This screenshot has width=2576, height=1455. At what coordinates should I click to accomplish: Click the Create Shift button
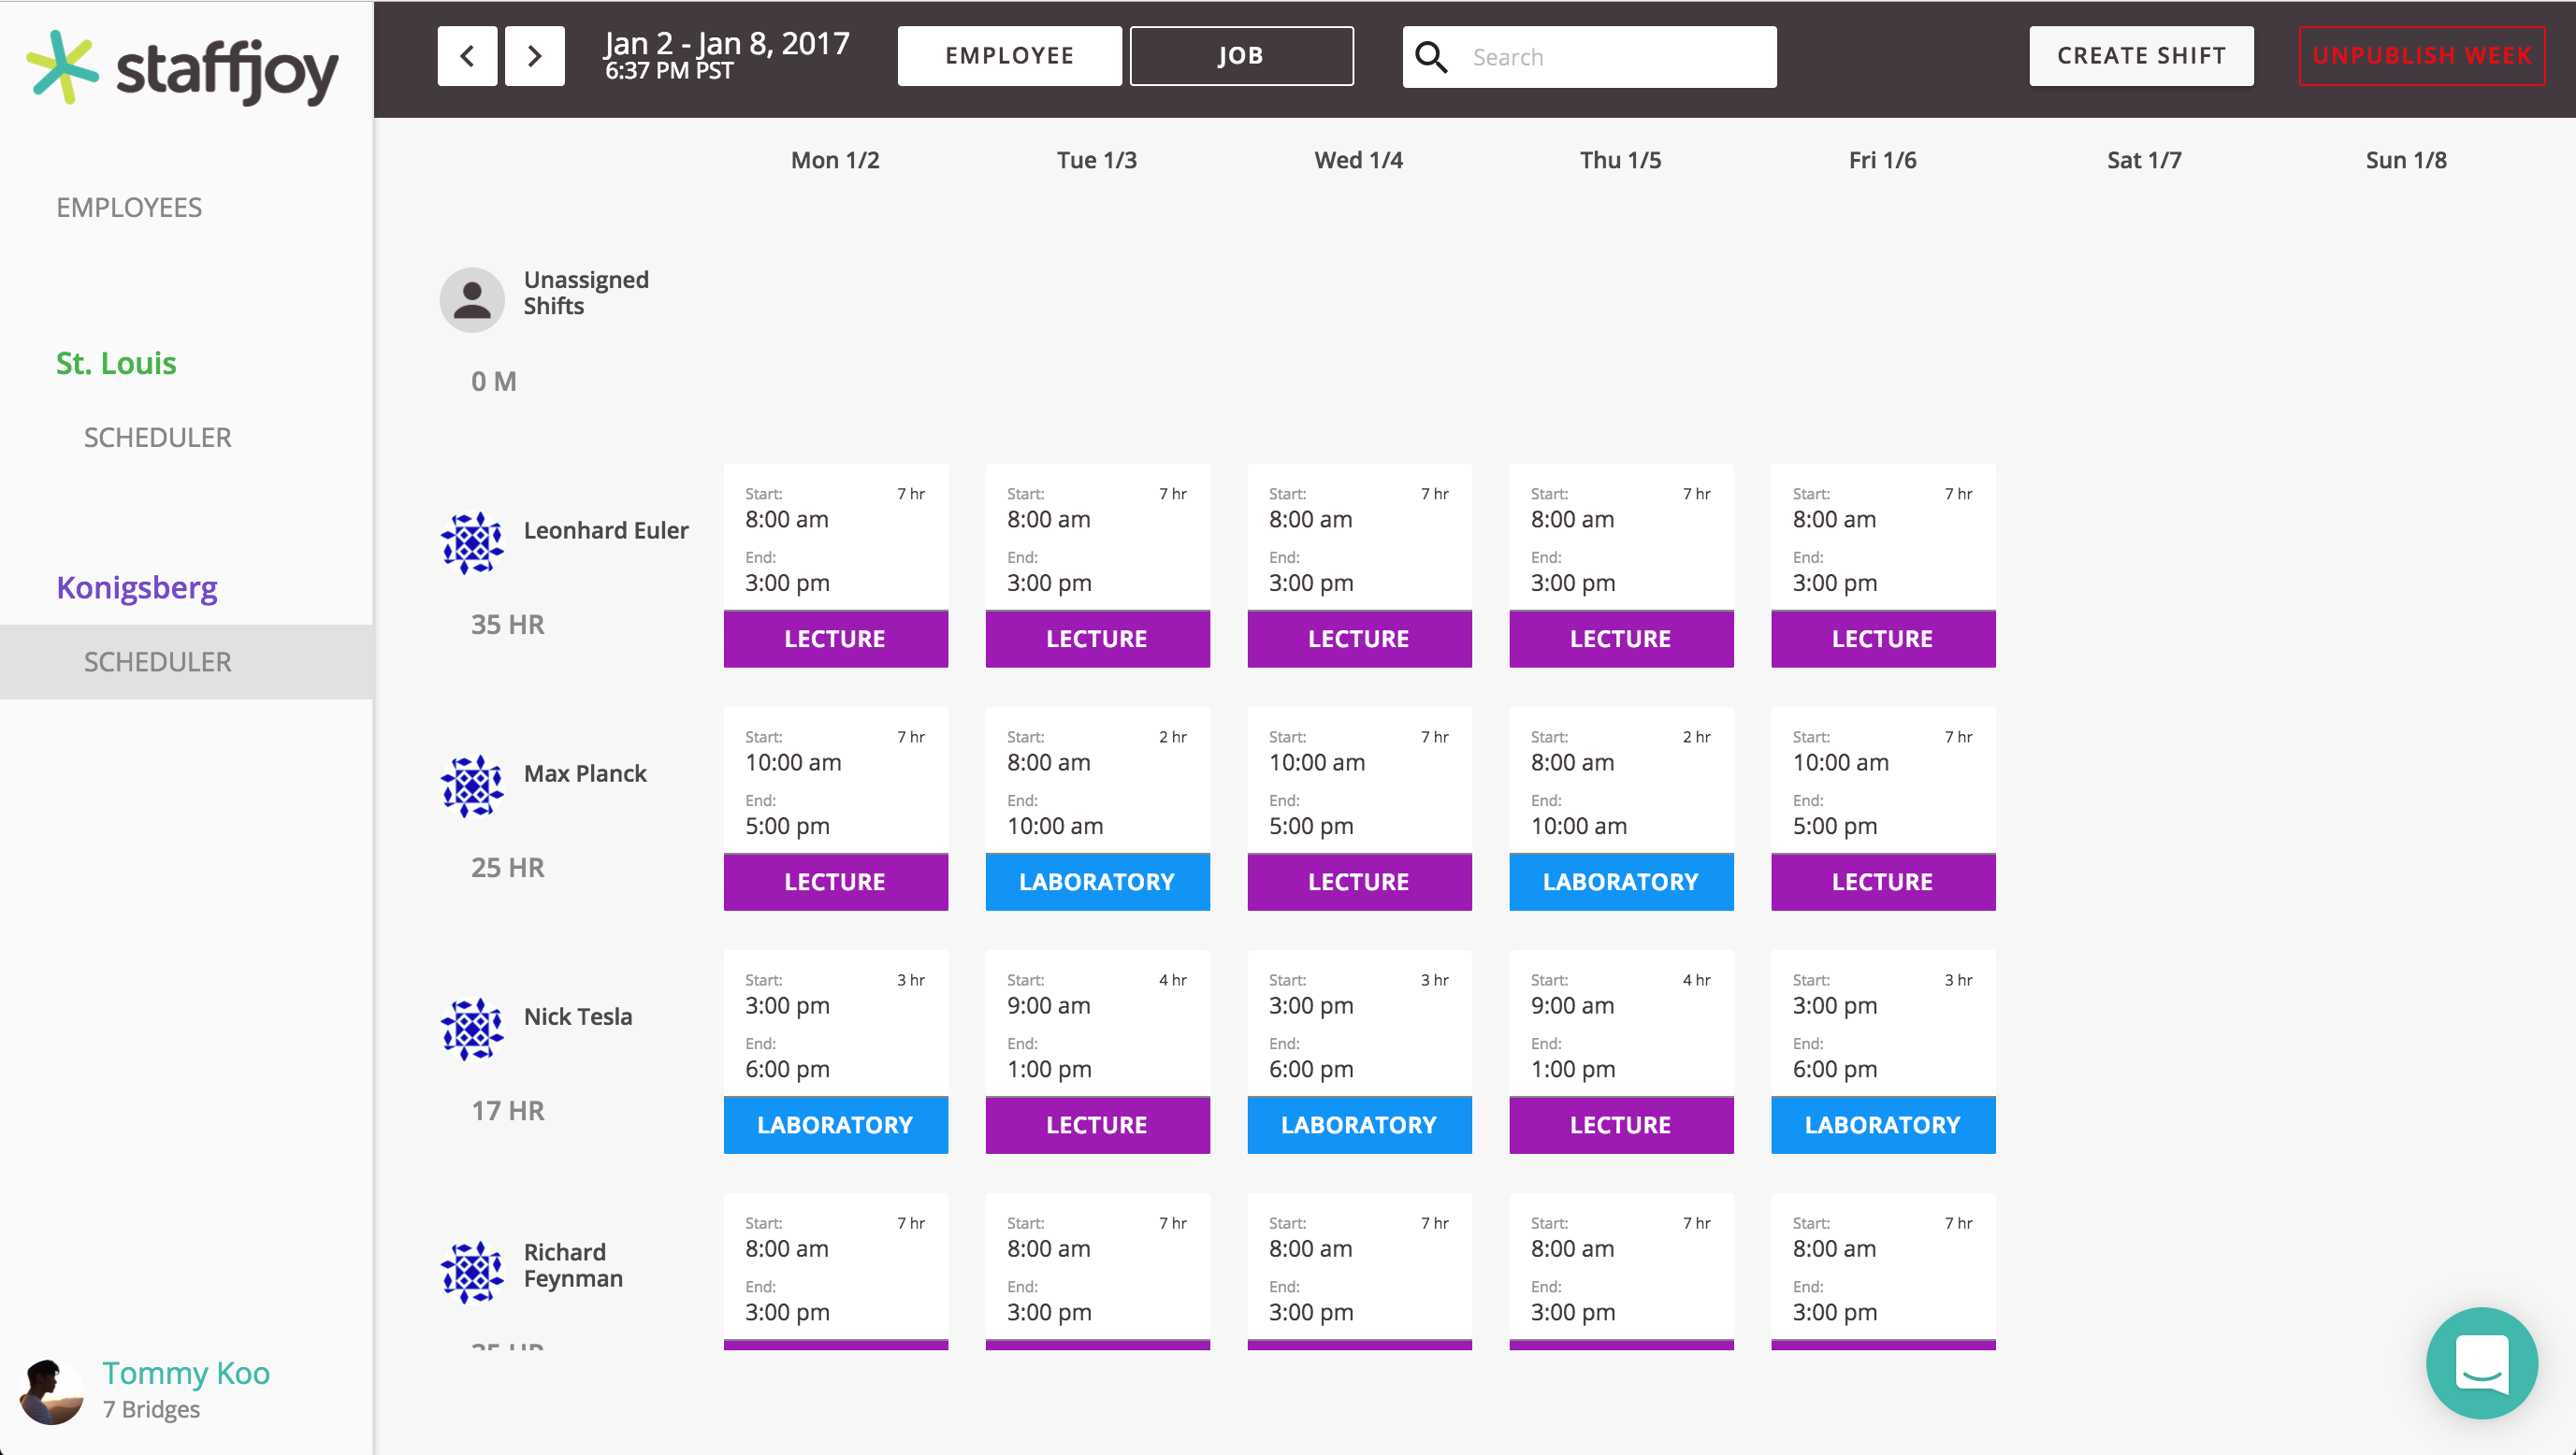[x=2141, y=56]
